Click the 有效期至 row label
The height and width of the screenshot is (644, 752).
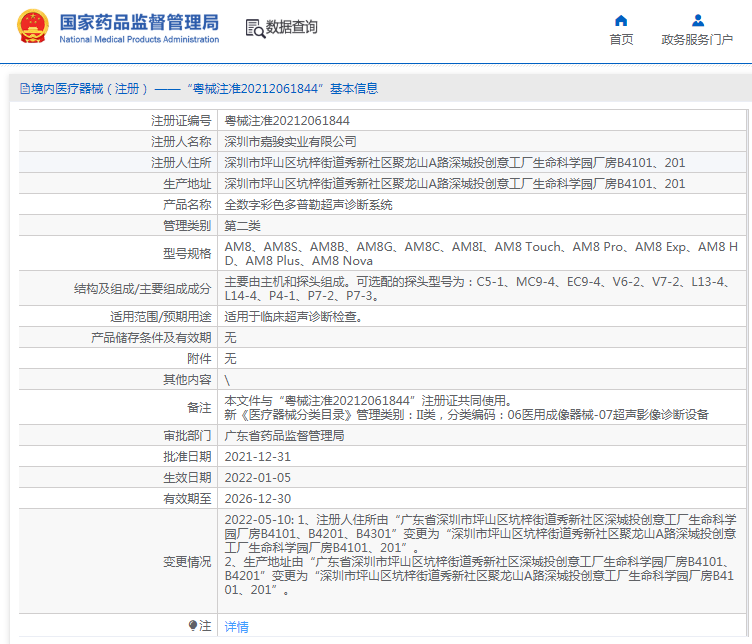point(187,499)
